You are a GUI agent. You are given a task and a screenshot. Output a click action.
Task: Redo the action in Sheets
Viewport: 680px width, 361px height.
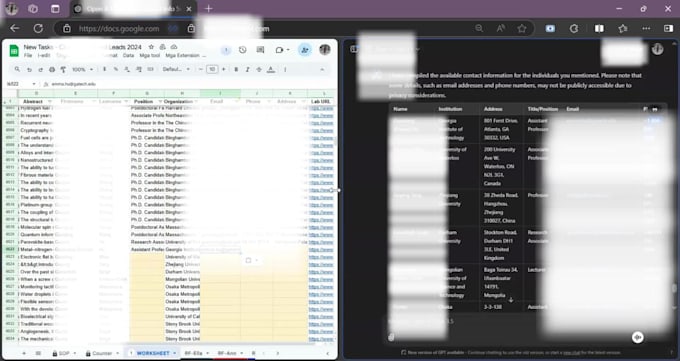pyautogui.click(x=40, y=69)
